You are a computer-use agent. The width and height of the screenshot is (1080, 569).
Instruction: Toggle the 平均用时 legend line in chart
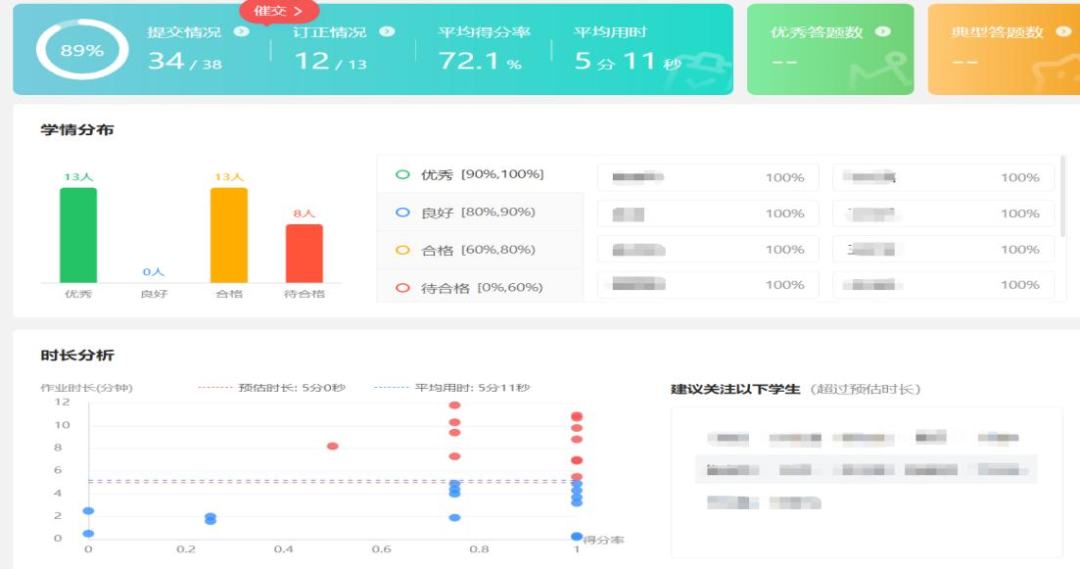452,388
